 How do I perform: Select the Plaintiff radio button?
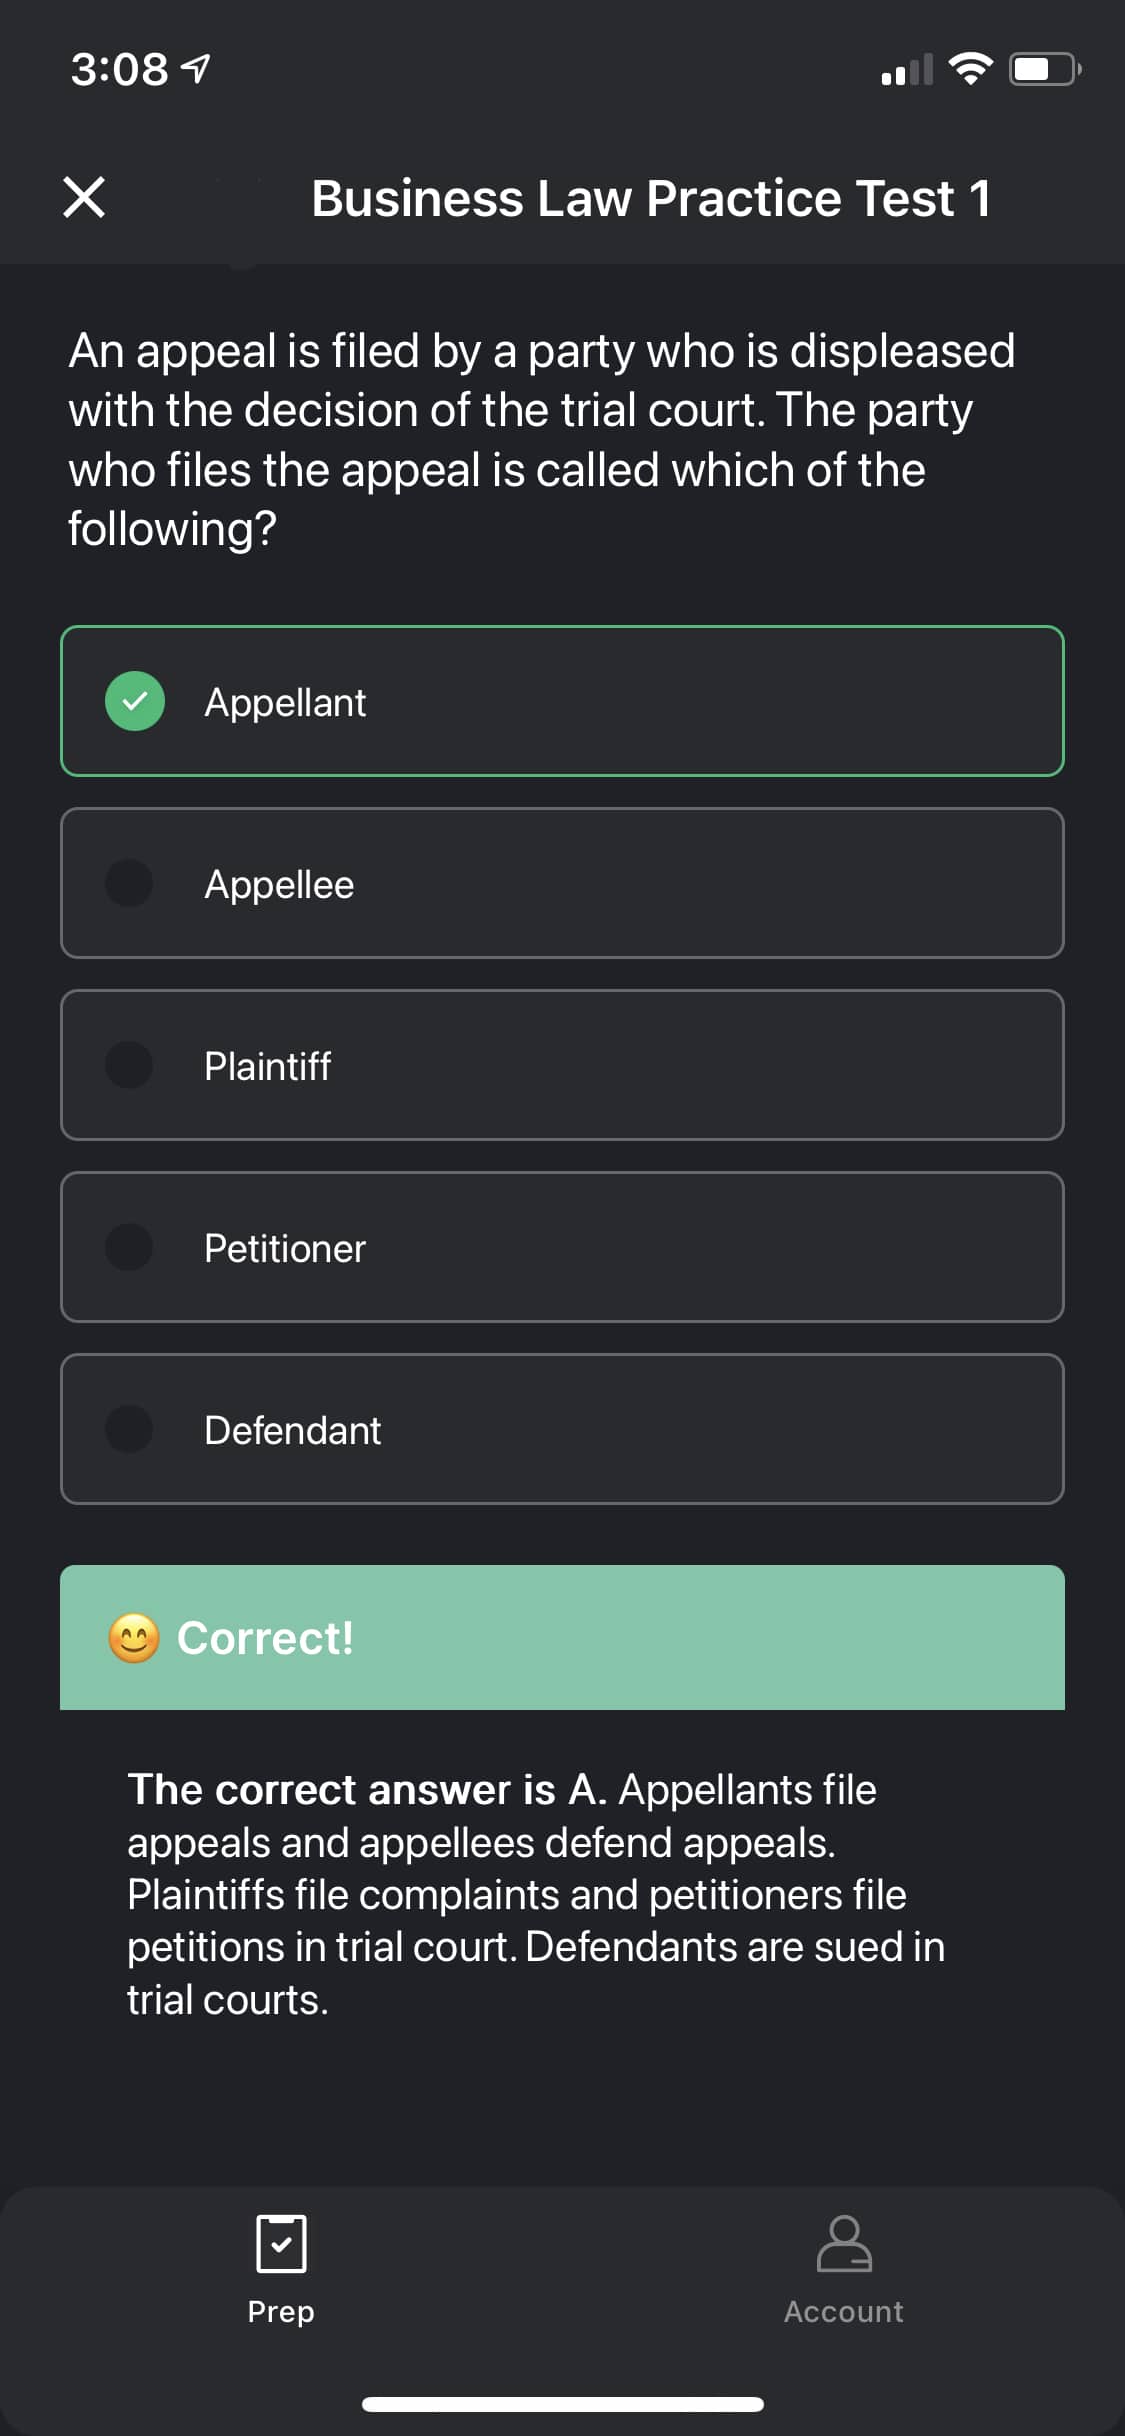pos(129,1065)
